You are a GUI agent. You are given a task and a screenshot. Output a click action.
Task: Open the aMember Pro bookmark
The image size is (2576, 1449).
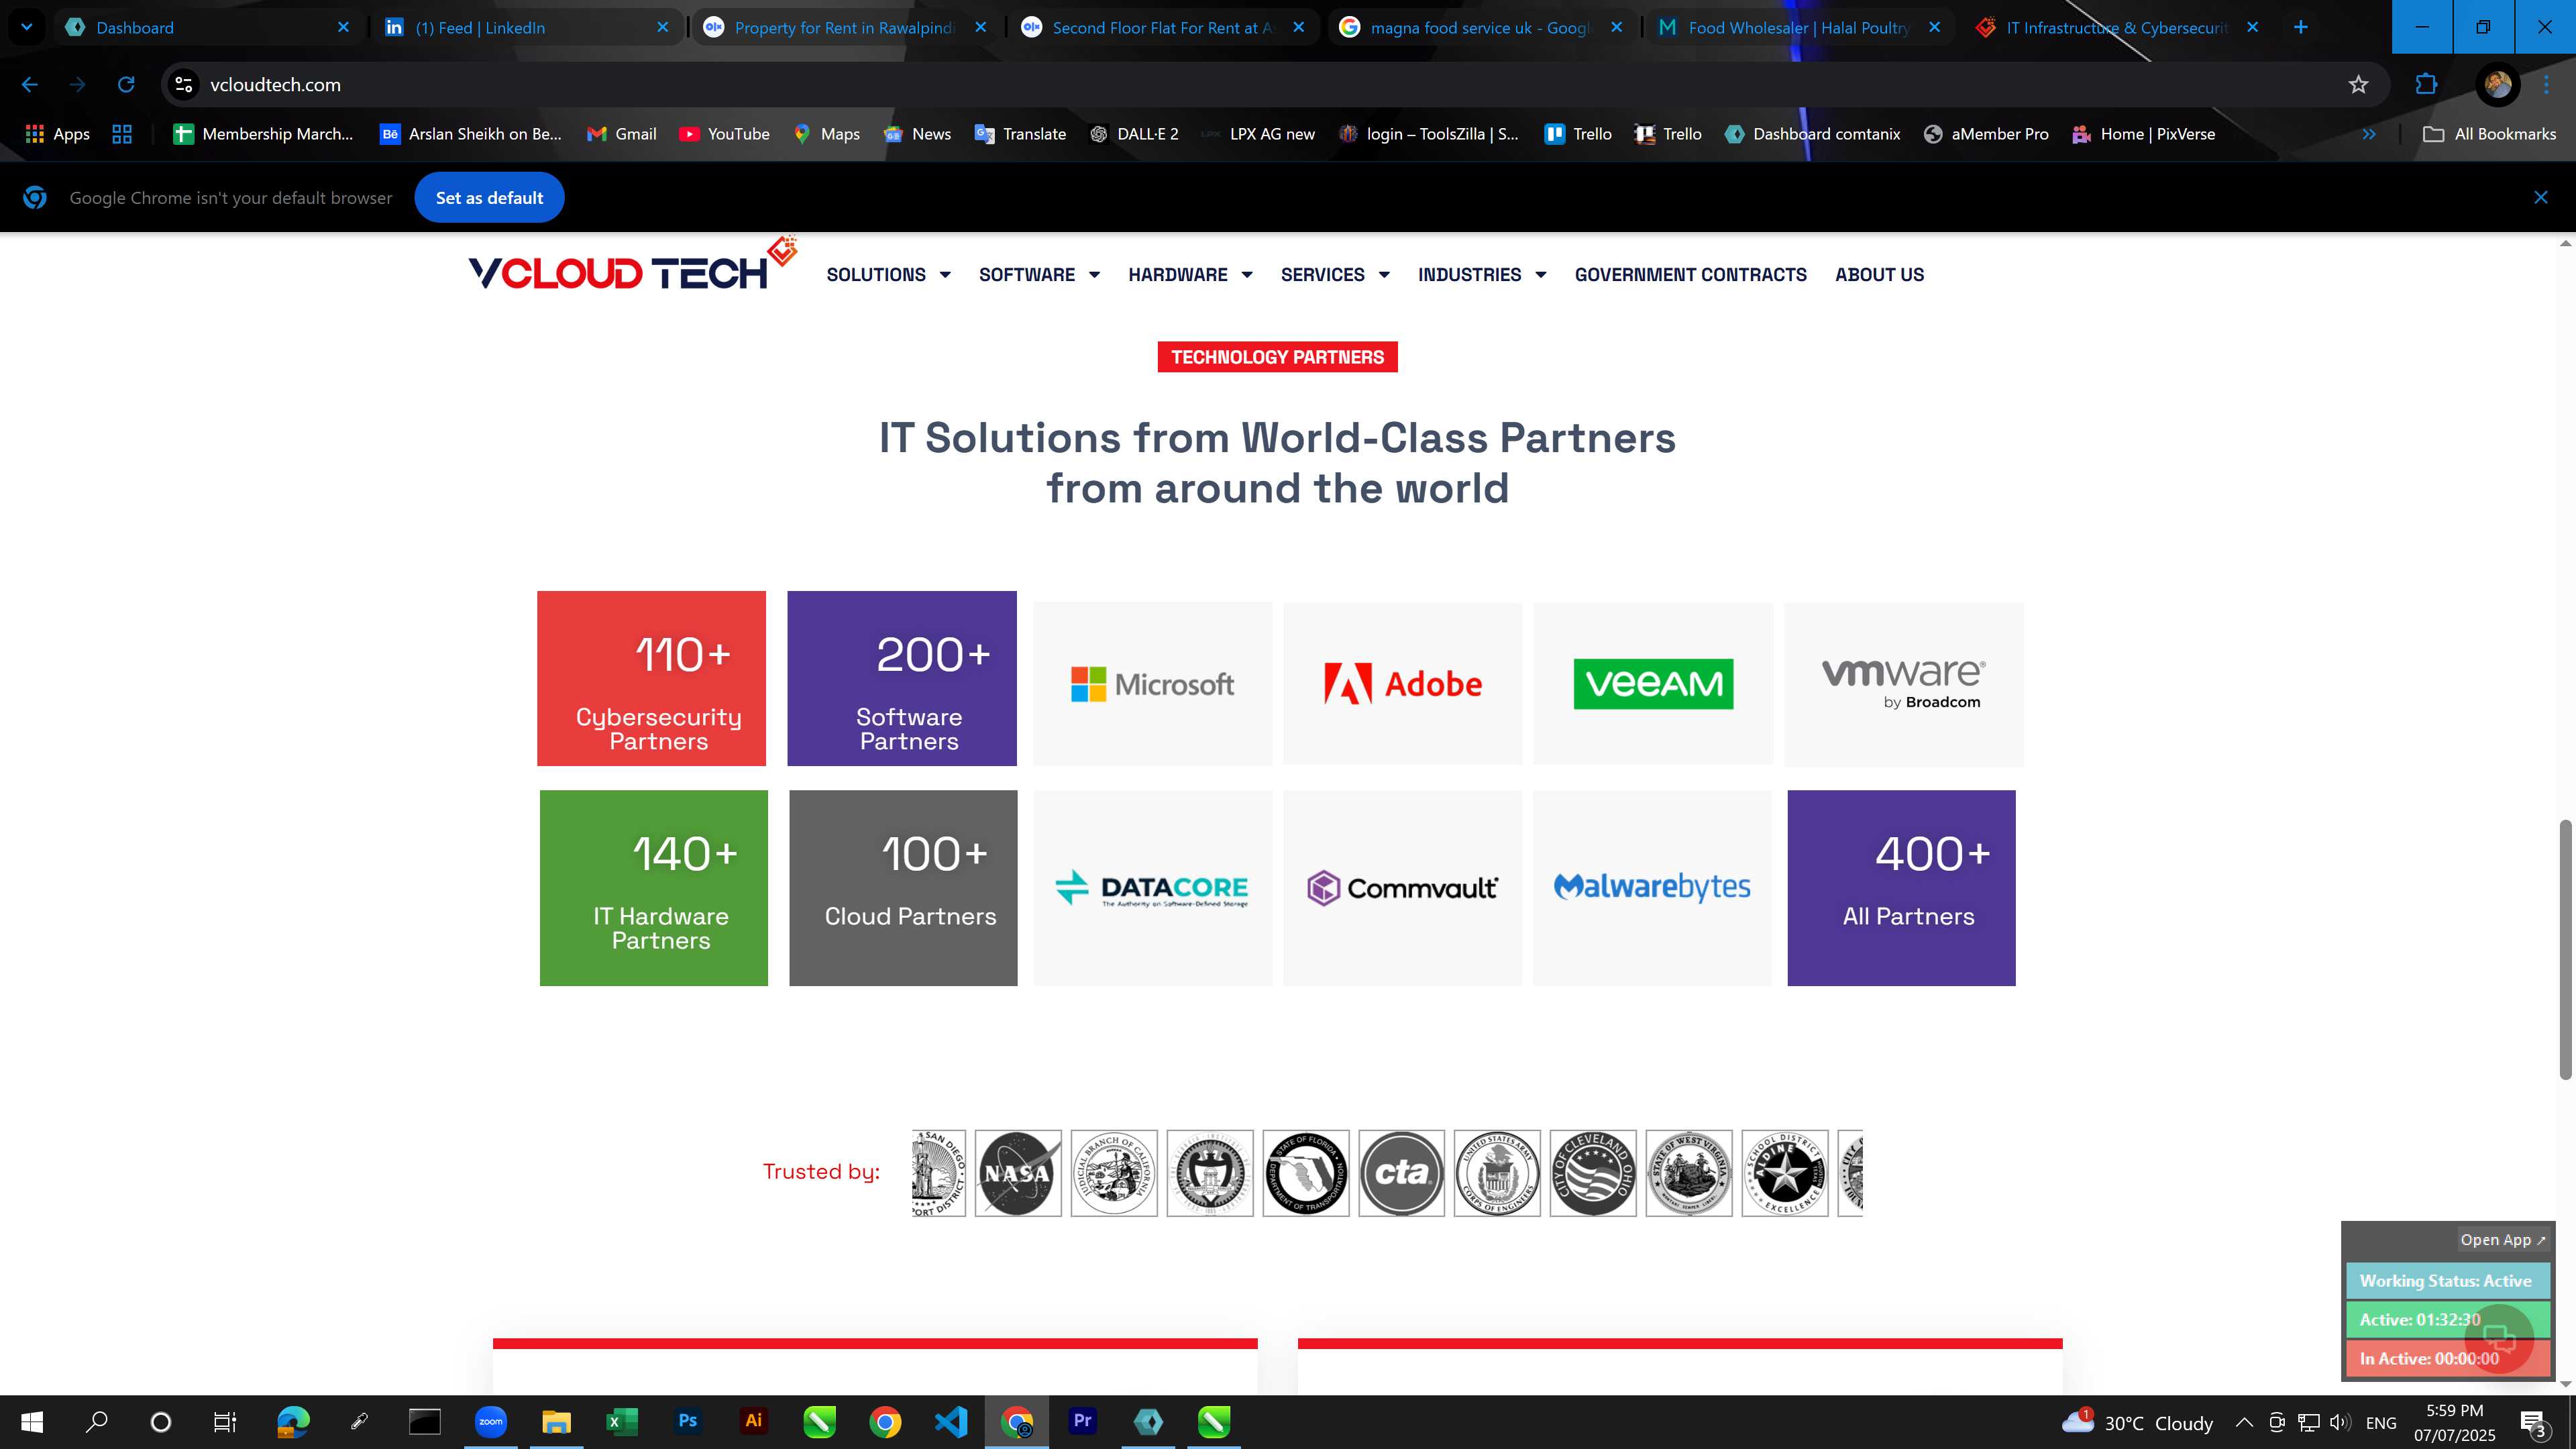click(x=1986, y=134)
